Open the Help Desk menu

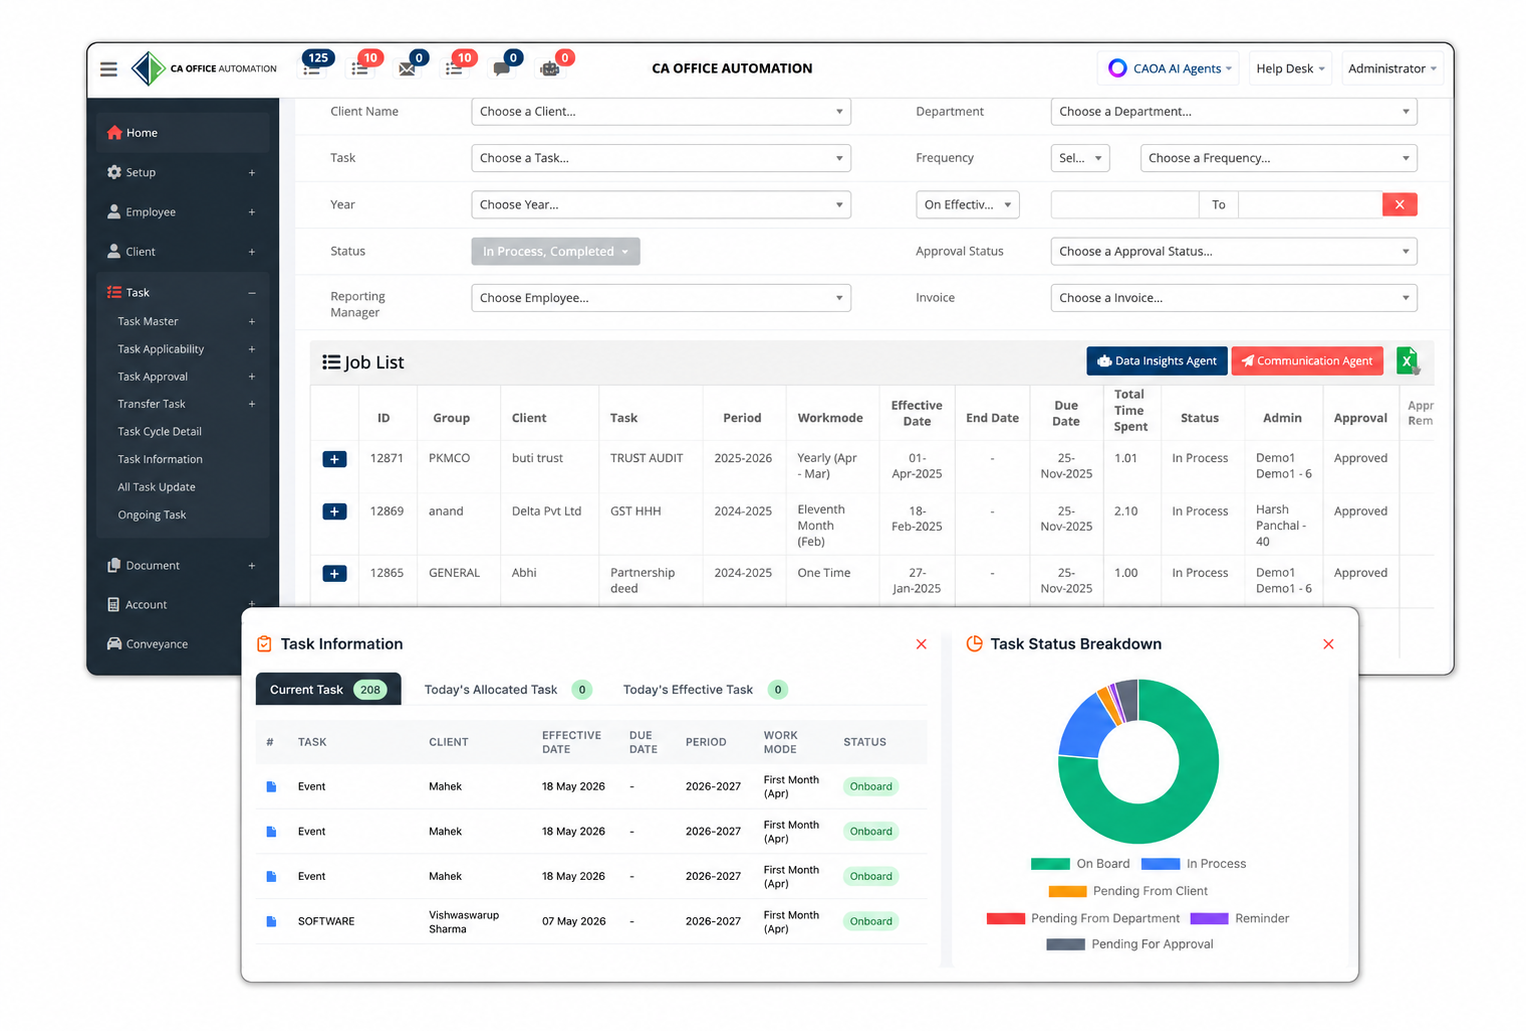pyautogui.click(x=1290, y=68)
